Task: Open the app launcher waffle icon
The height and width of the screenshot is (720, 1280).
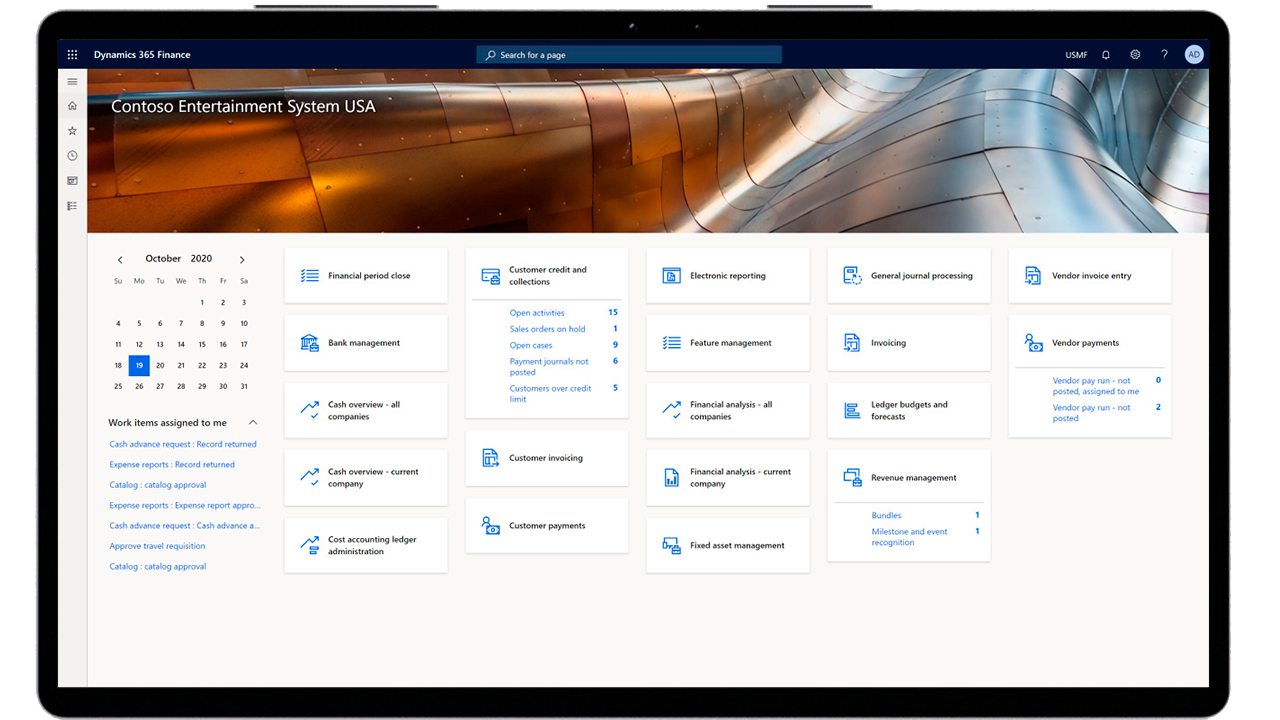Action: tap(72, 55)
